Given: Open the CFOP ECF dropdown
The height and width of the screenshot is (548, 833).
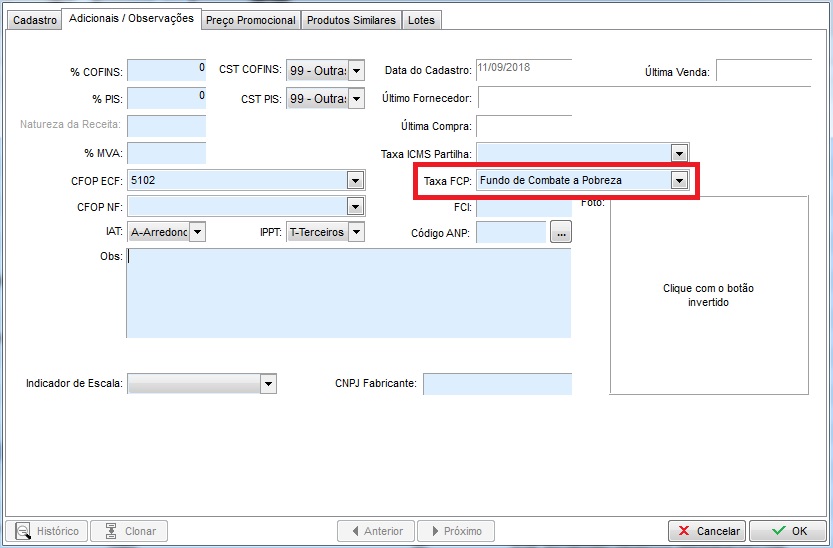Looking at the screenshot, I should click(x=354, y=180).
